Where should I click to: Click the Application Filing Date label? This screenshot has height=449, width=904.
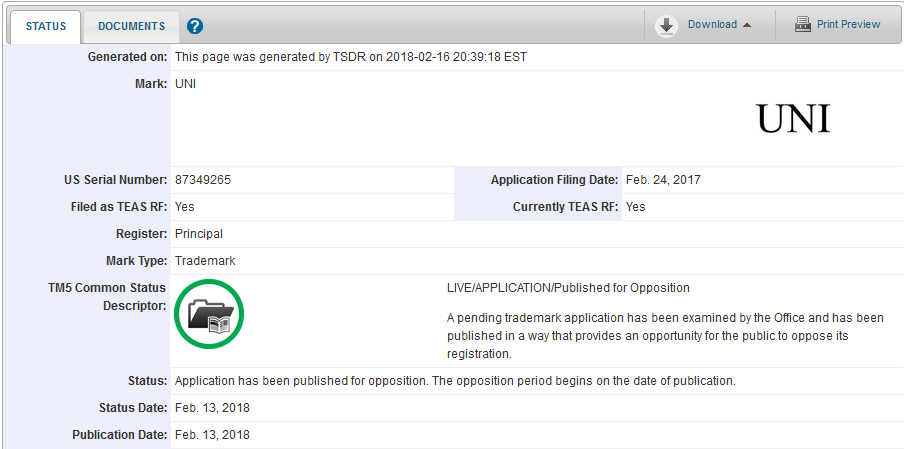(x=555, y=180)
